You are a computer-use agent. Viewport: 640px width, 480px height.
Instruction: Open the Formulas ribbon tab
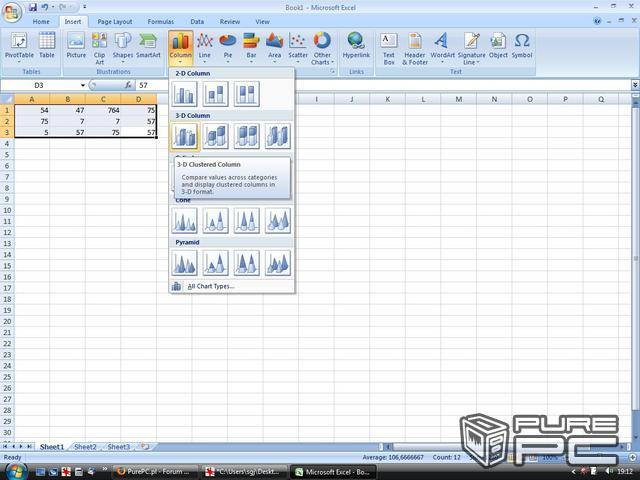160,21
